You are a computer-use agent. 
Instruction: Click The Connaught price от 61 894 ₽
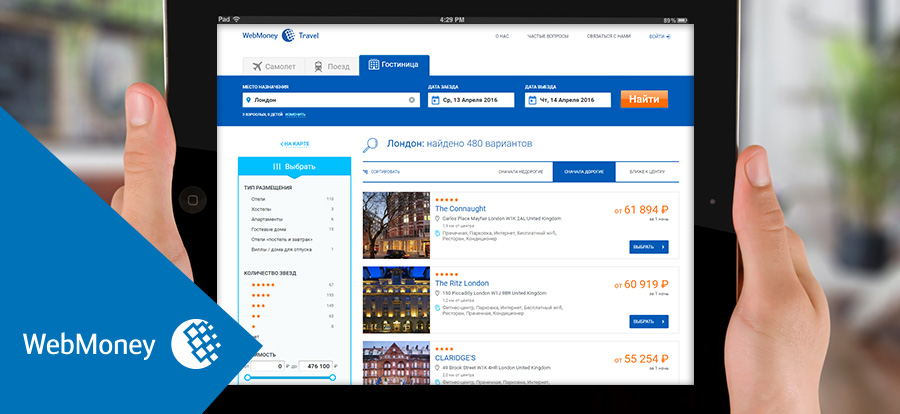pos(641,210)
